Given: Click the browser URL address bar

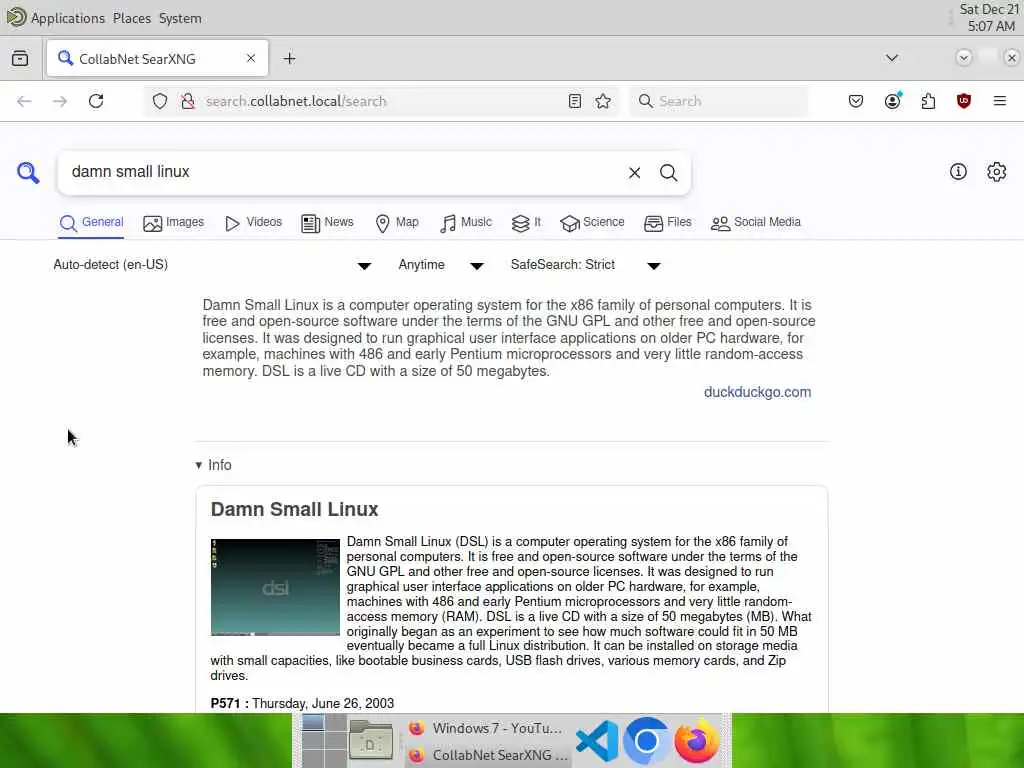Looking at the screenshot, I should [x=382, y=101].
